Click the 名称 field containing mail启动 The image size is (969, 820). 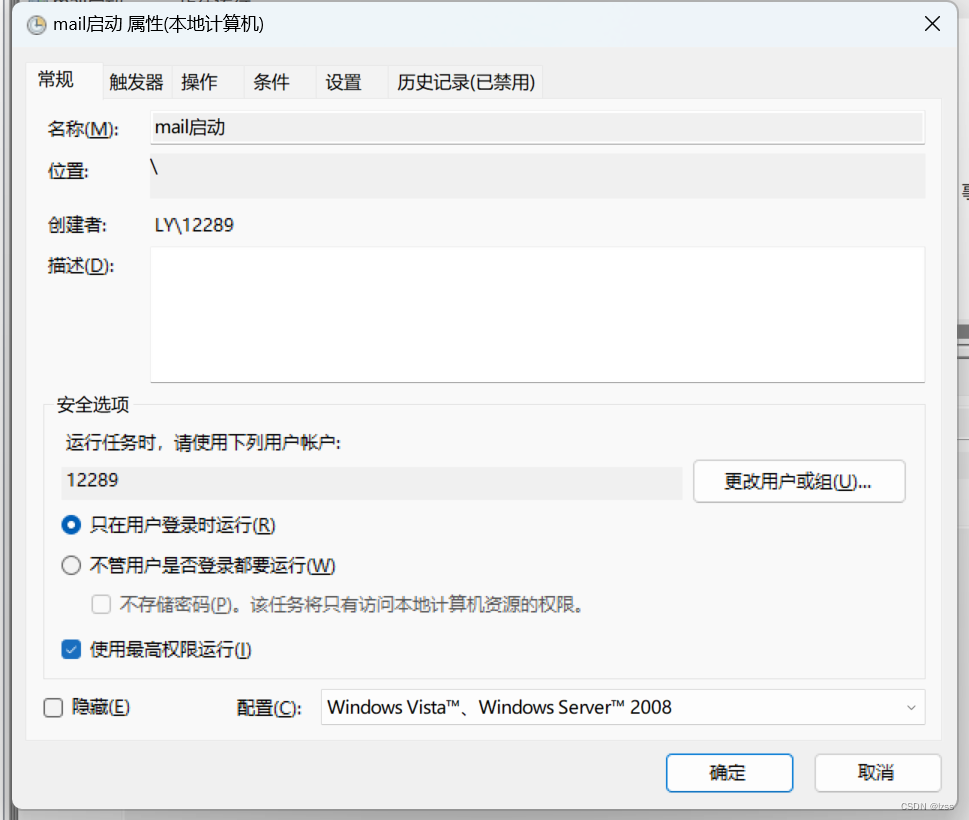click(x=537, y=127)
